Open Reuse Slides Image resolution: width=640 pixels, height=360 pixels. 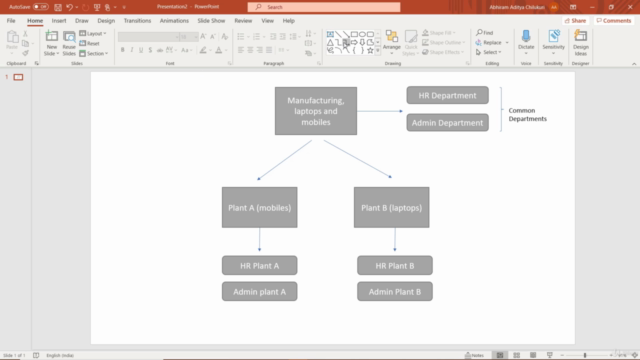69,43
